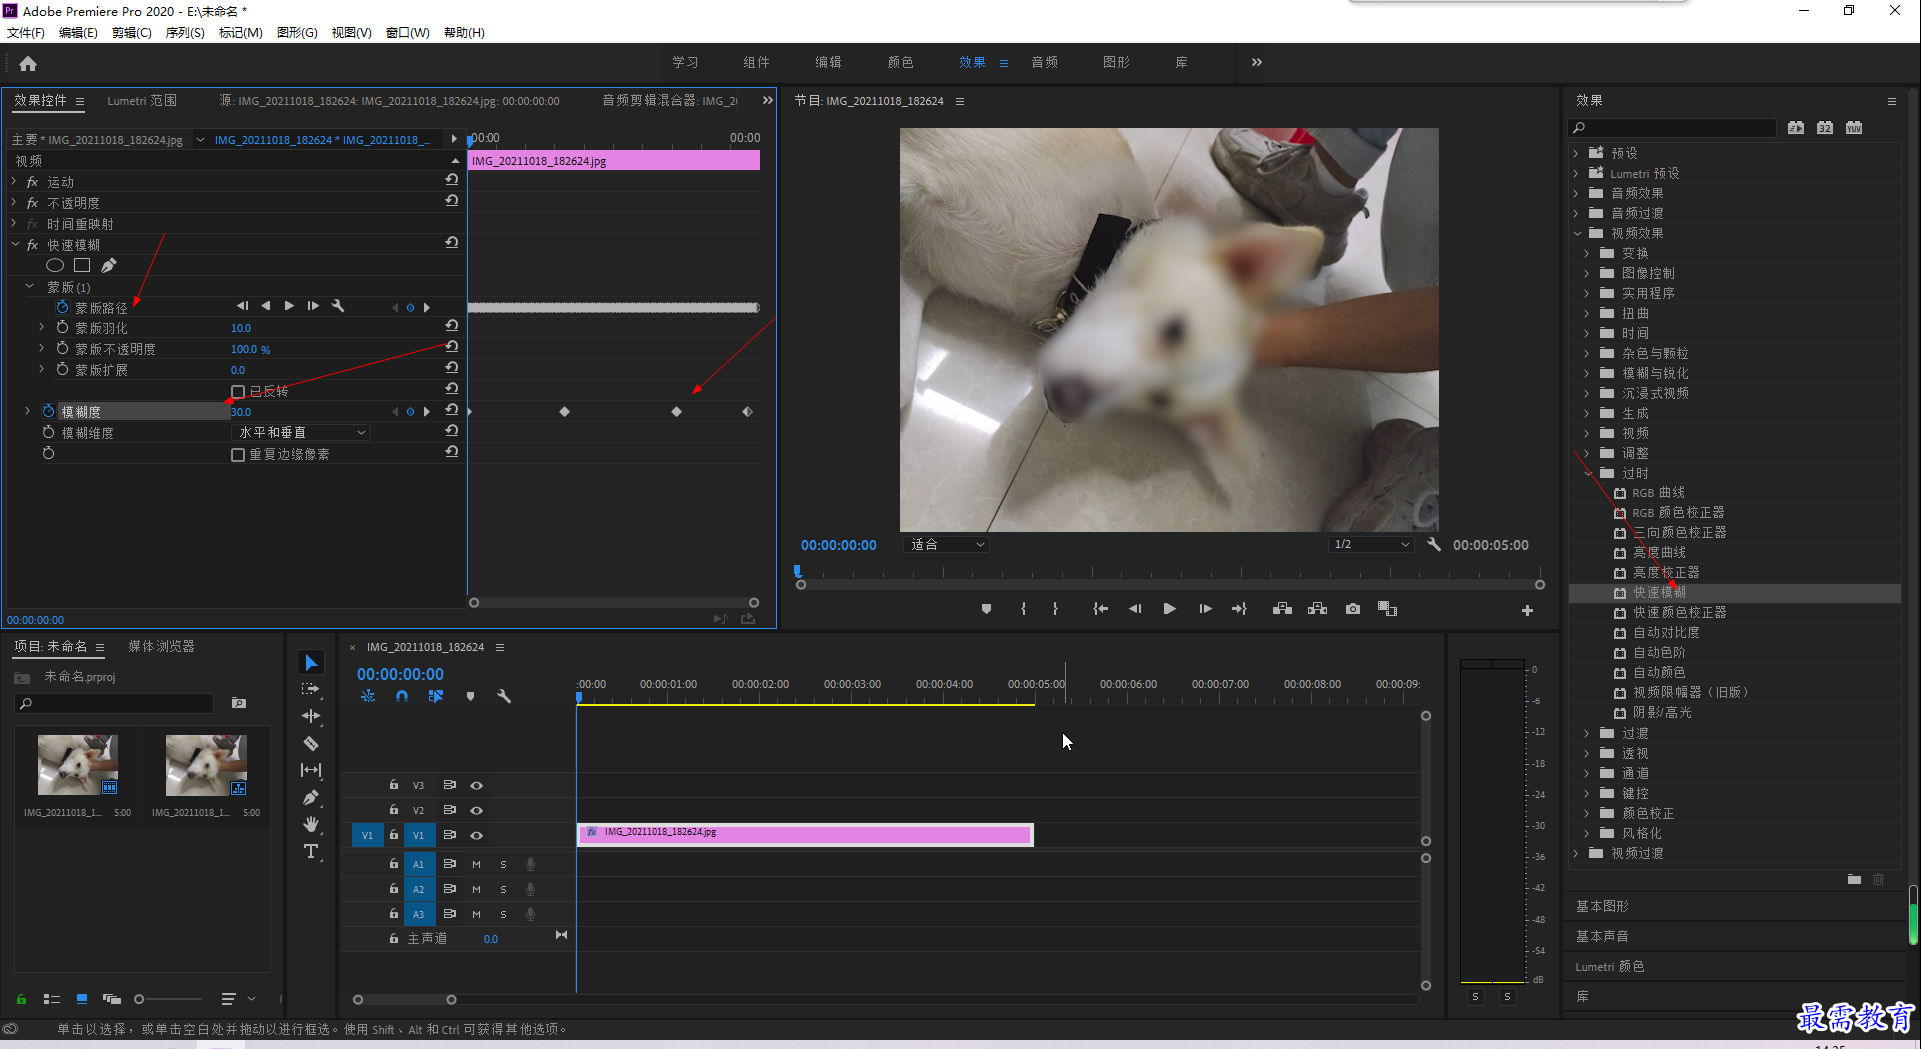Screen dimensions: 1921x1049
Task: Create a 4-point polygon mask
Action: (82, 265)
